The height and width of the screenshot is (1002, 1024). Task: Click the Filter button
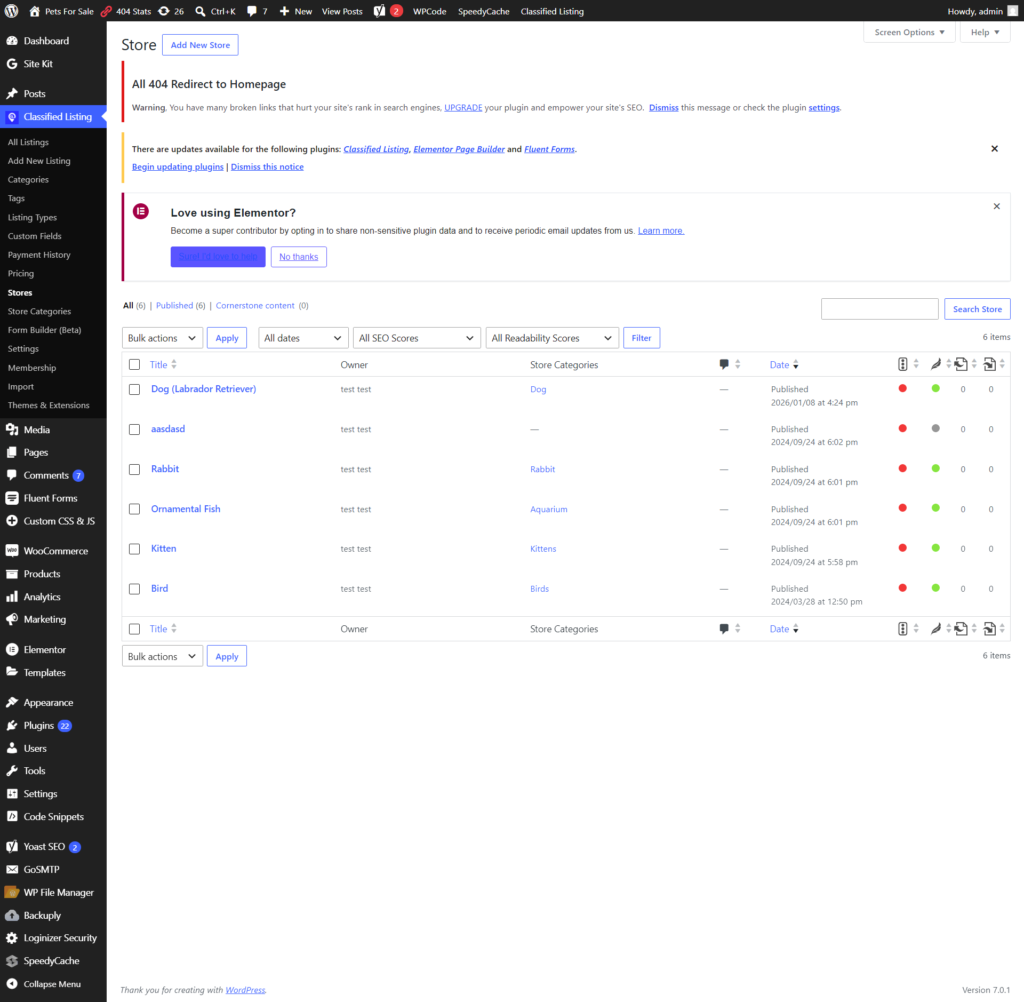(641, 338)
